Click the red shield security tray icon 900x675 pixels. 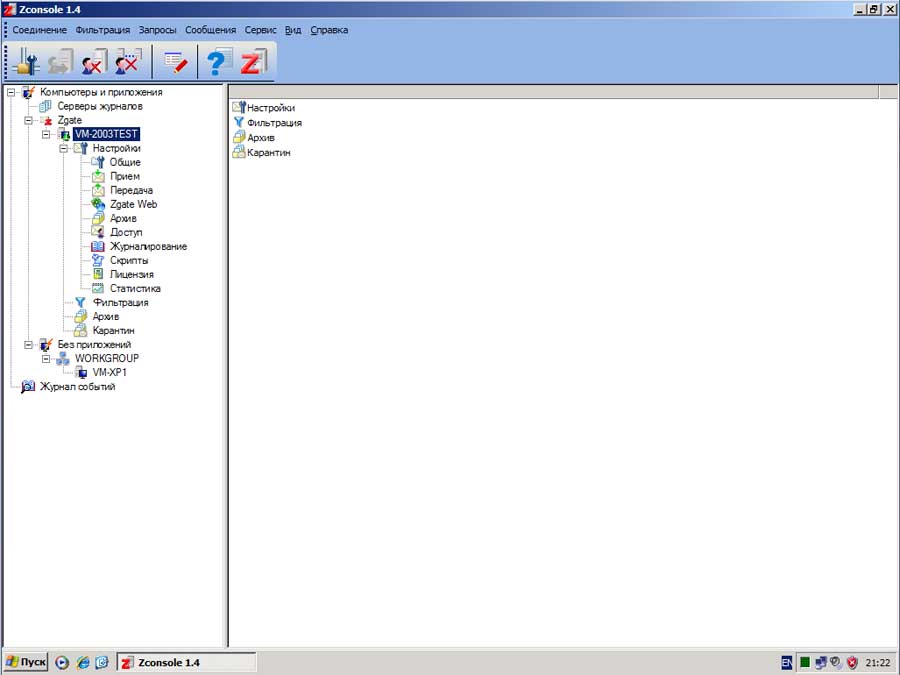pos(852,663)
